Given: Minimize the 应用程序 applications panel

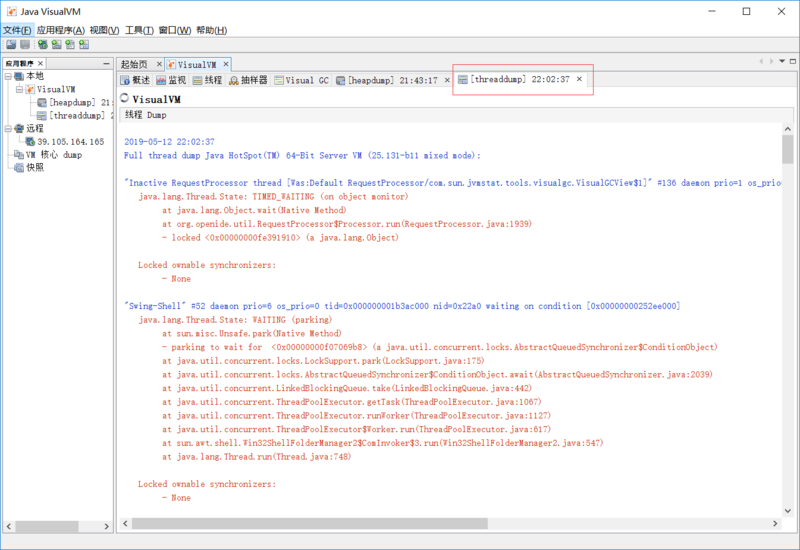Looking at the screenshot, I should pos(106,63).
